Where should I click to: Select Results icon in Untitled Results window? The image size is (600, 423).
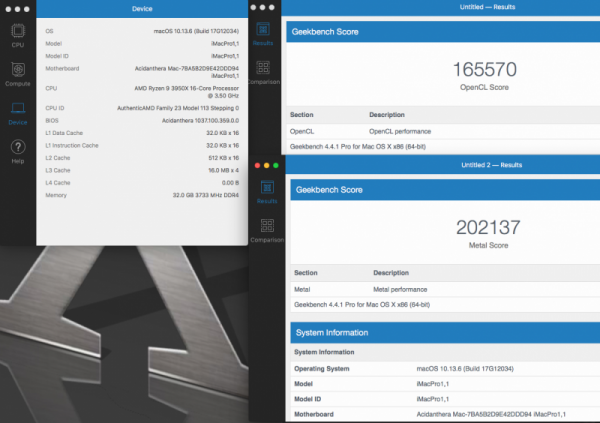[263, 29]
